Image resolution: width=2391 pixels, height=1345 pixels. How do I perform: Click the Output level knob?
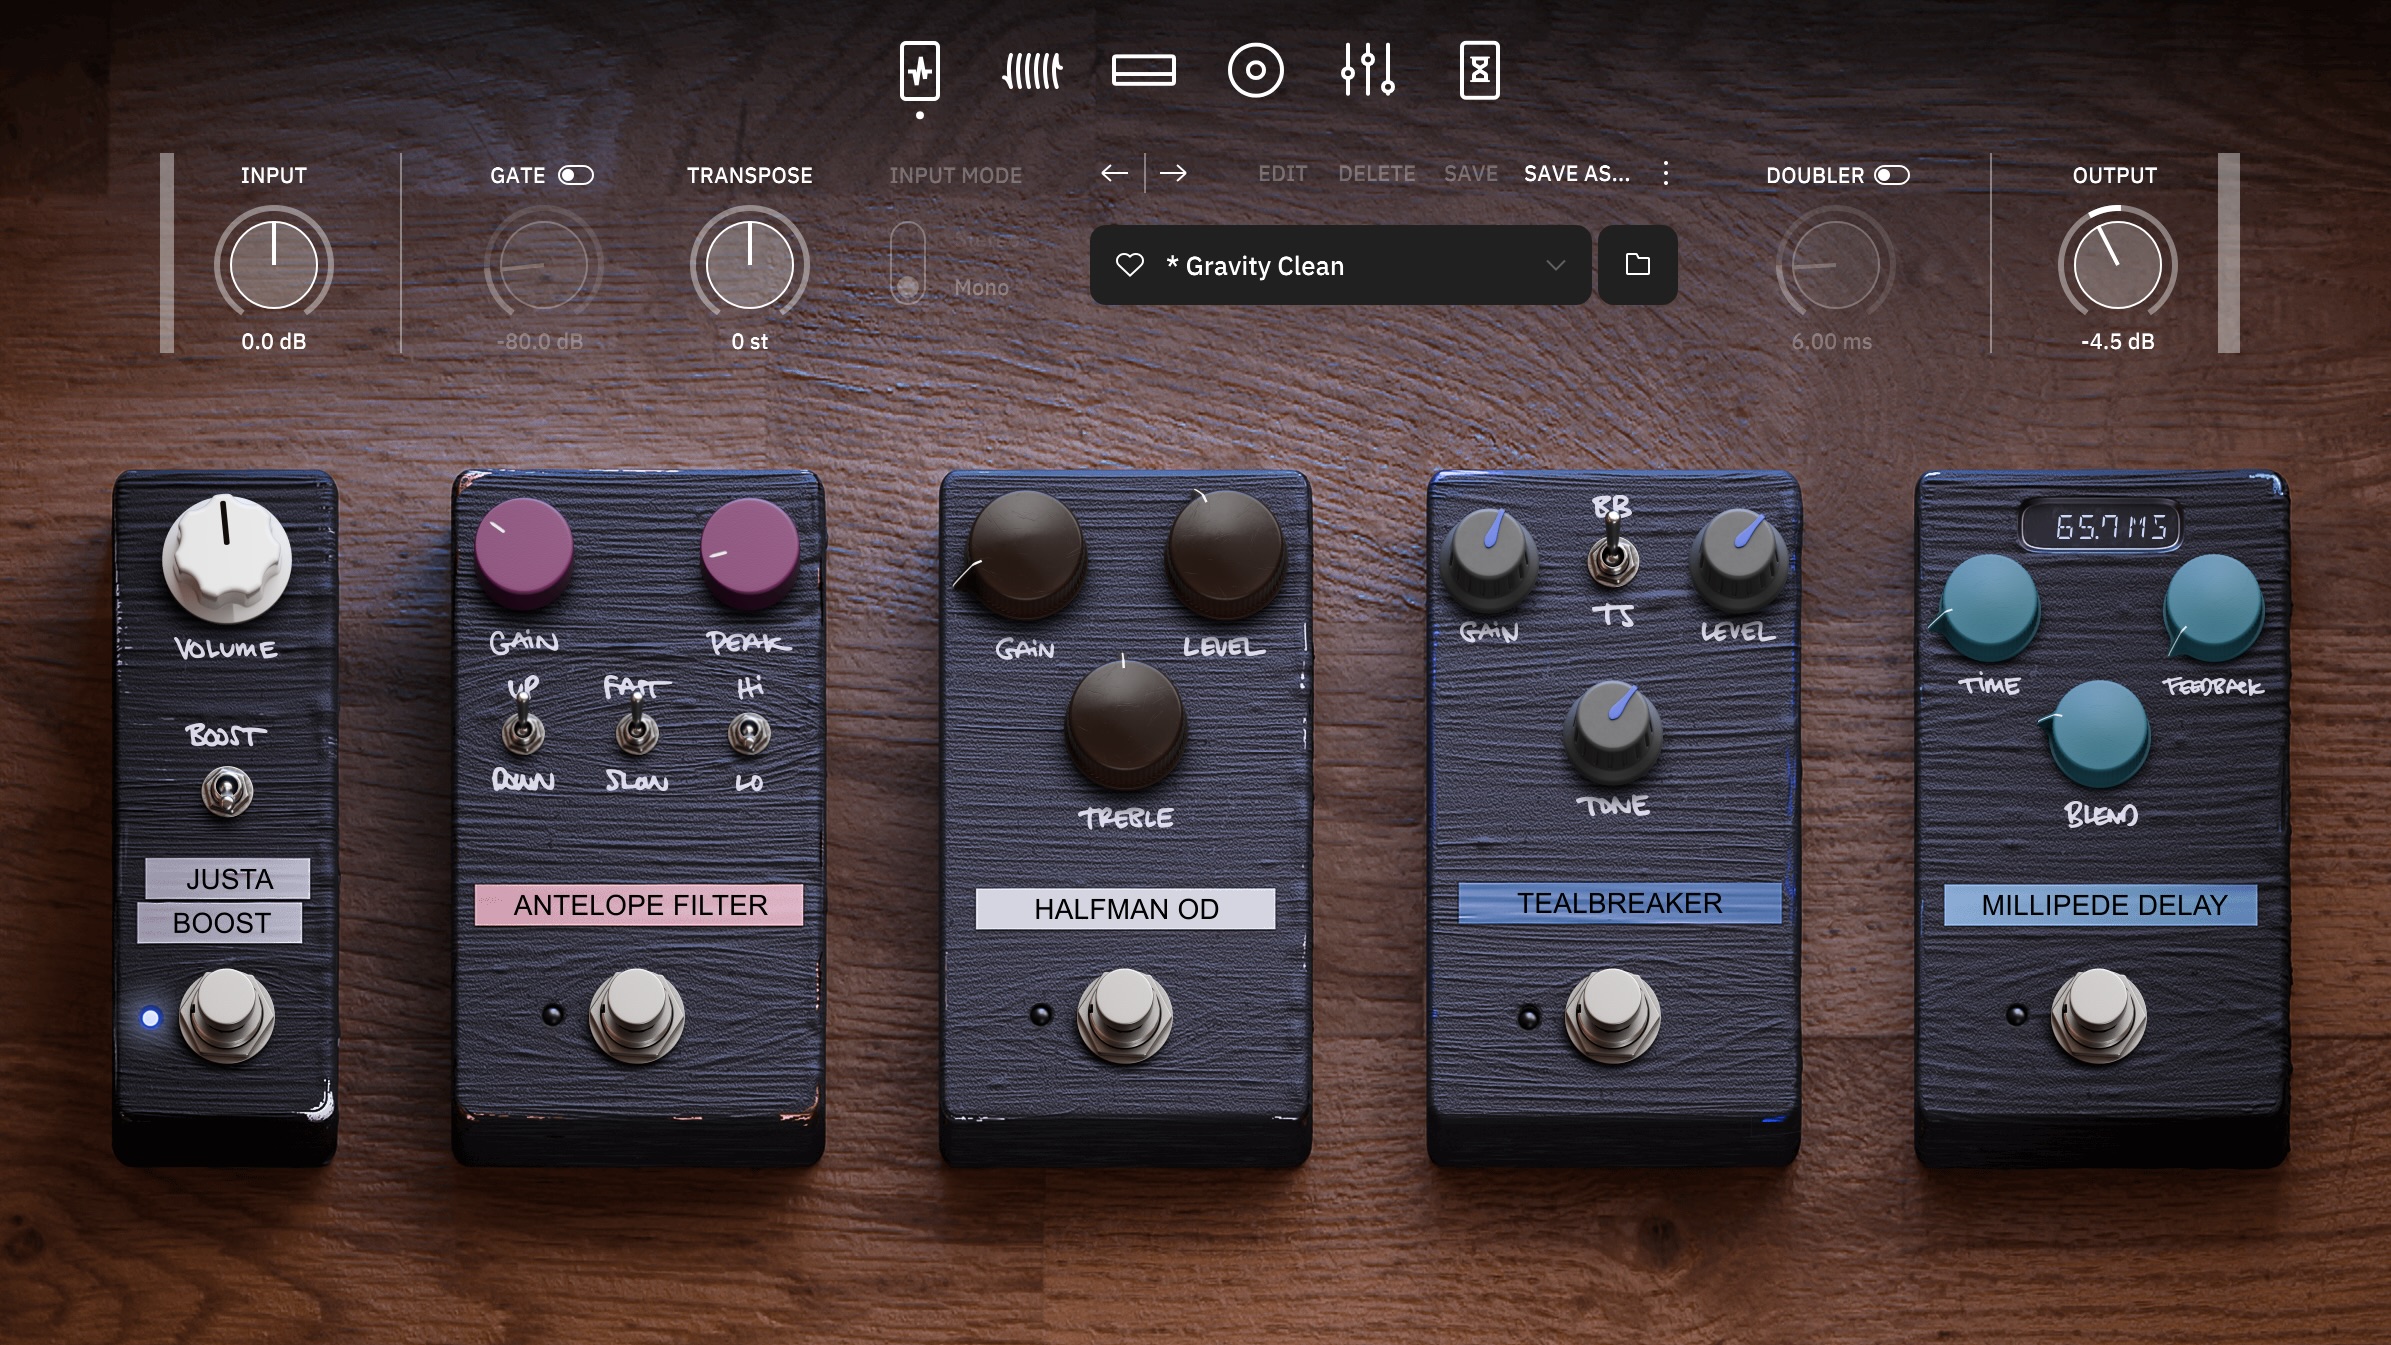(2116, 265)
